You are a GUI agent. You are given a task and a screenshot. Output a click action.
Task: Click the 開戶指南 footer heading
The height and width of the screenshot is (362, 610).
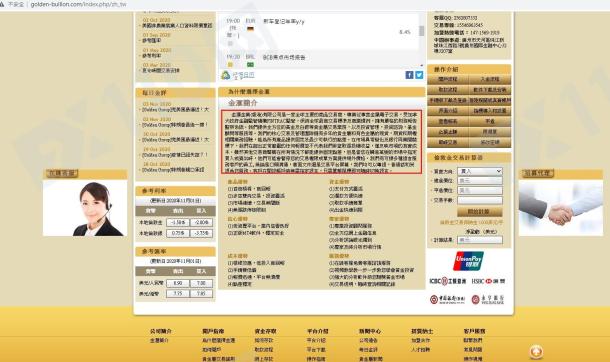(213, 331)
